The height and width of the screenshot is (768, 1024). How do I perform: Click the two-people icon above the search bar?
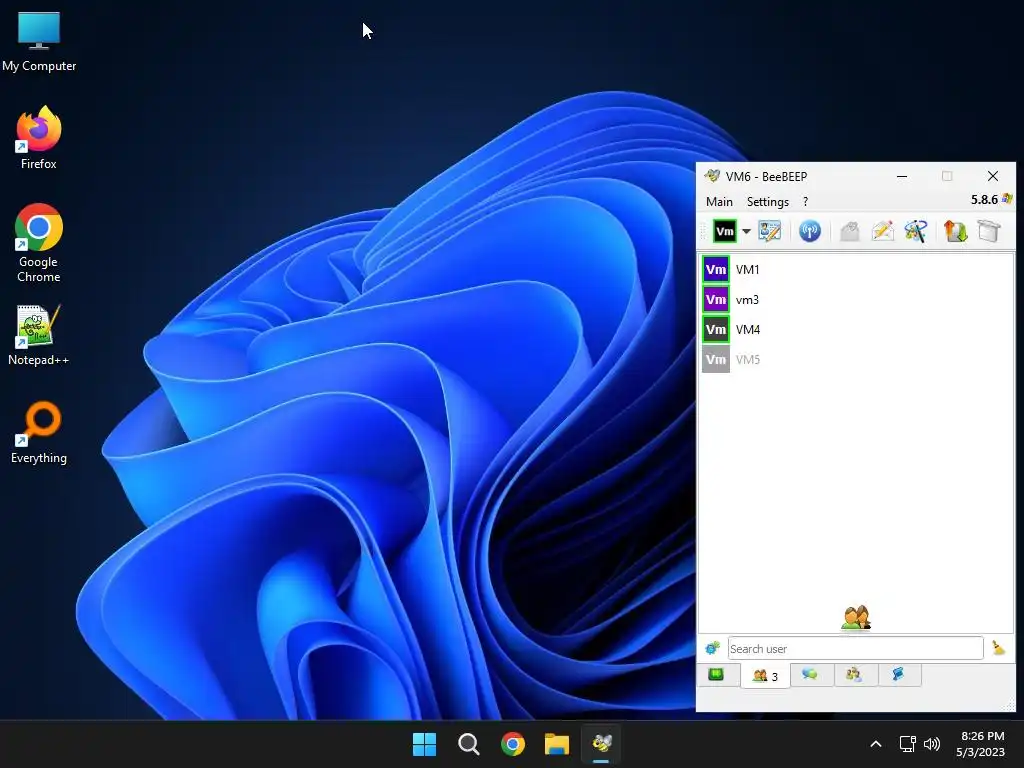pyautogui.click(x=856, y=618)
